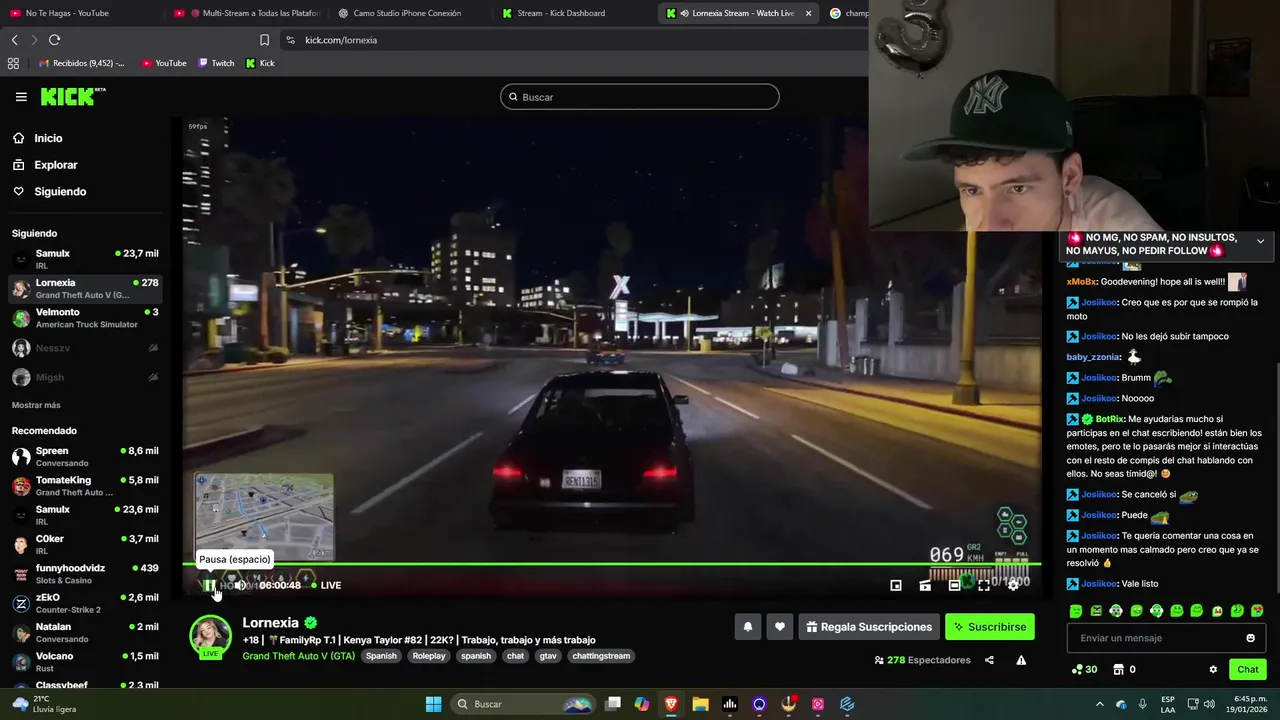Open Explorar in sidebar
Image resolution: width=1280 pixels, height=720 pixels.
coord(55,165)
